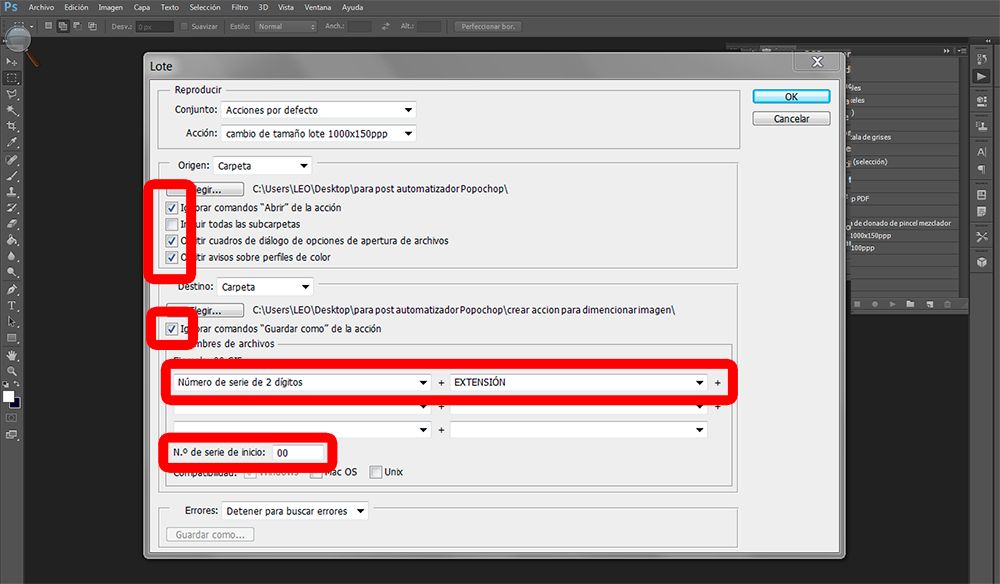Select the Rectangular Marquee tool
The image size is (1000, 584).
coord(12,78)
